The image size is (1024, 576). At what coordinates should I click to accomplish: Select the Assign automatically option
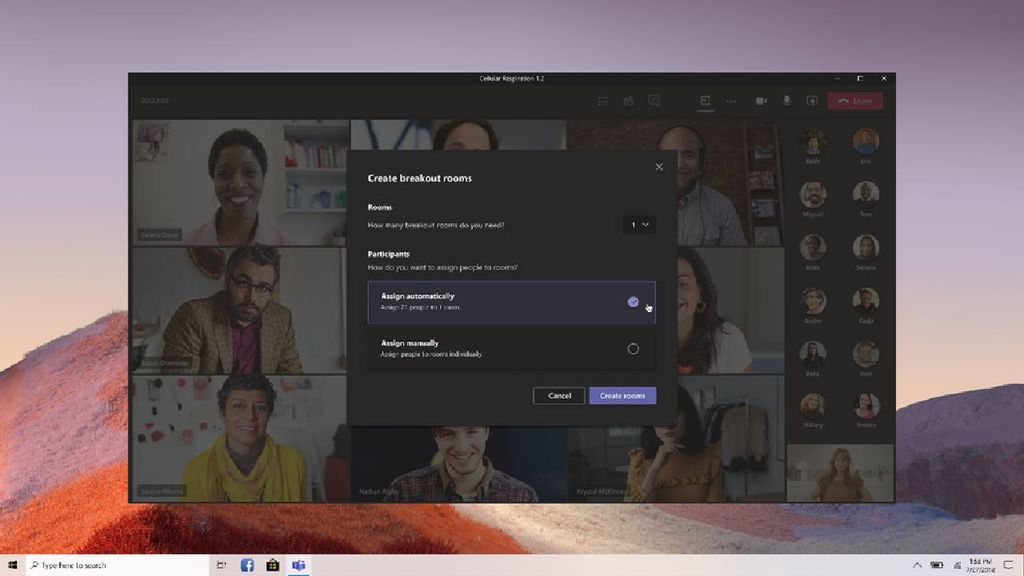click(500, 299)
